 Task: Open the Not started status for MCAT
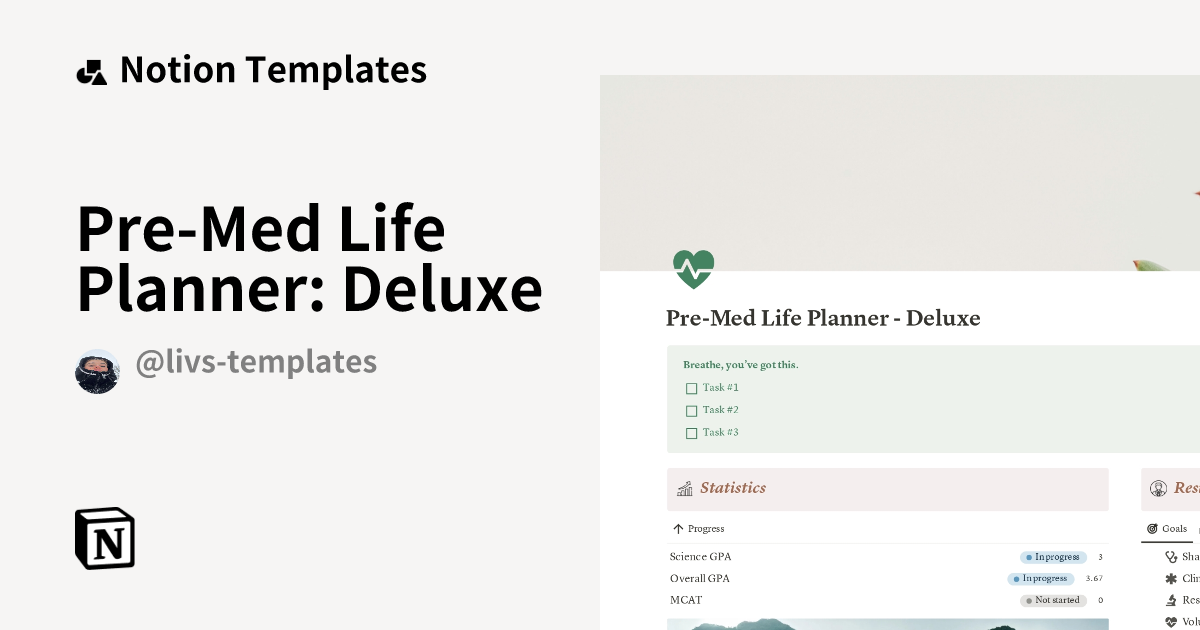click(x=1053, y=600)
